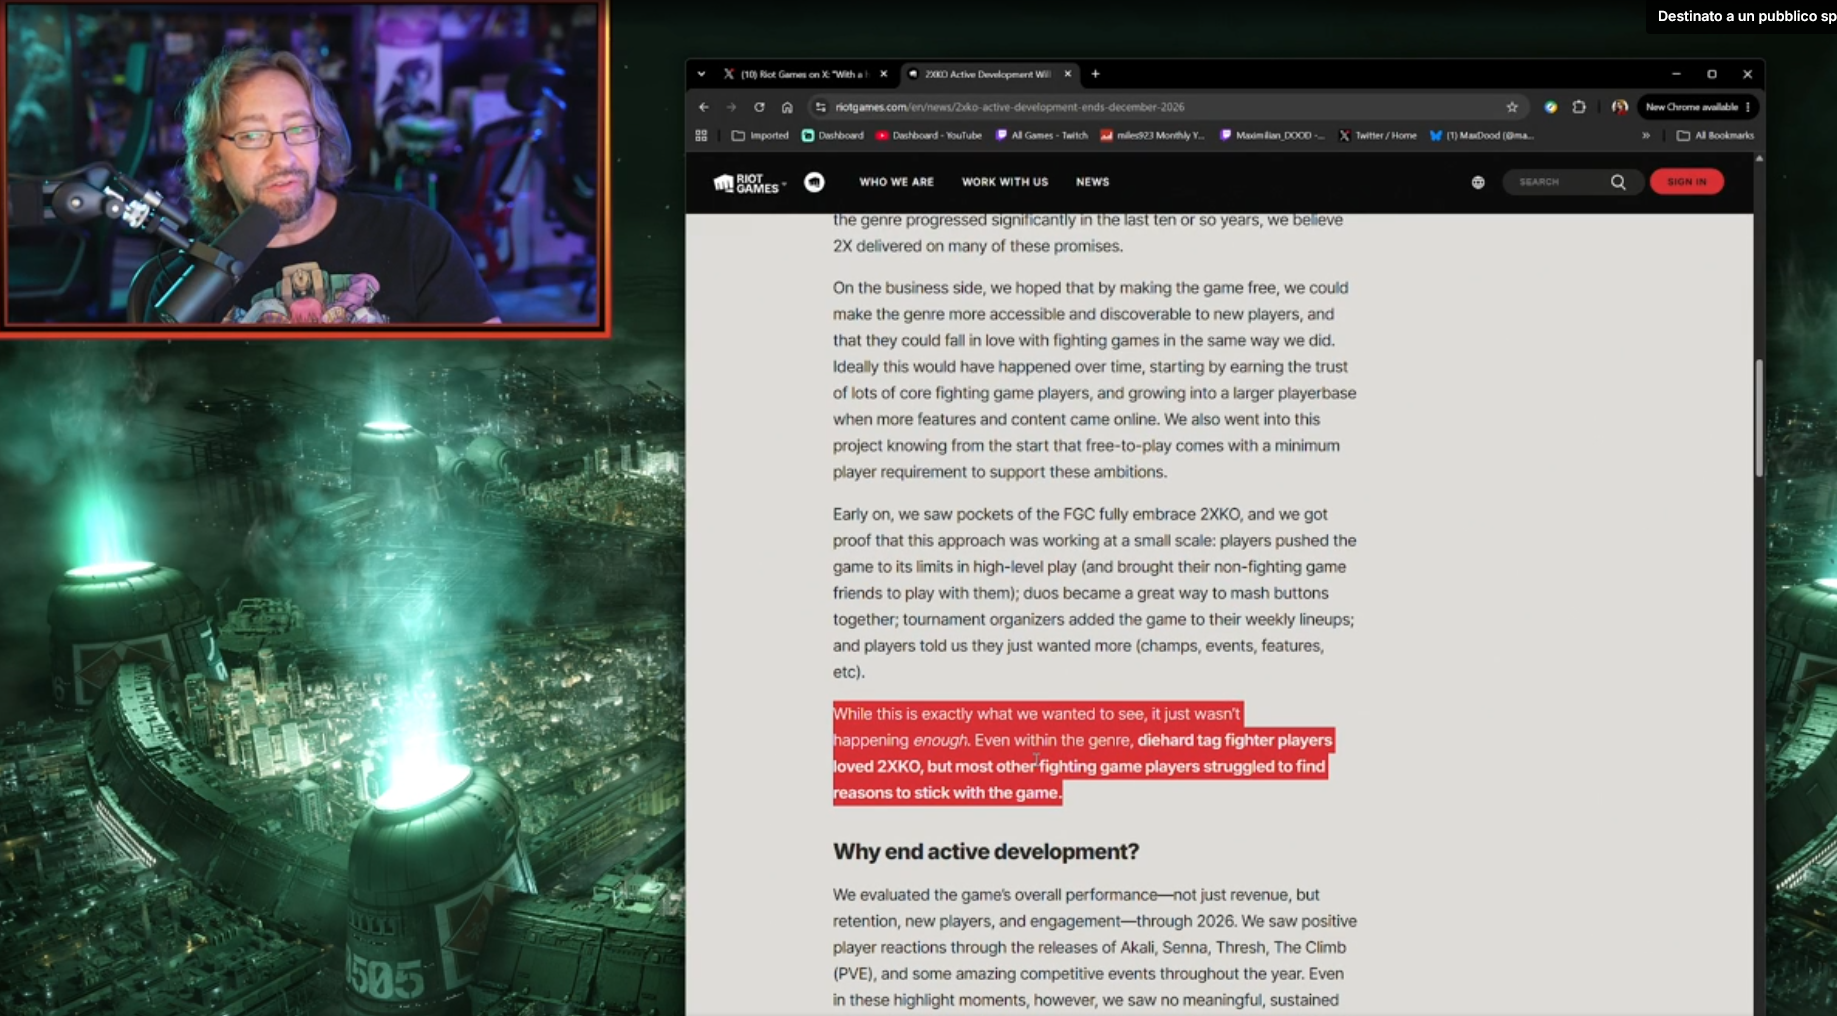Screen dimensions: 1837x1016
Task: Close the 2XKO Active Development tab
Action: click(x=1068, y=74)
